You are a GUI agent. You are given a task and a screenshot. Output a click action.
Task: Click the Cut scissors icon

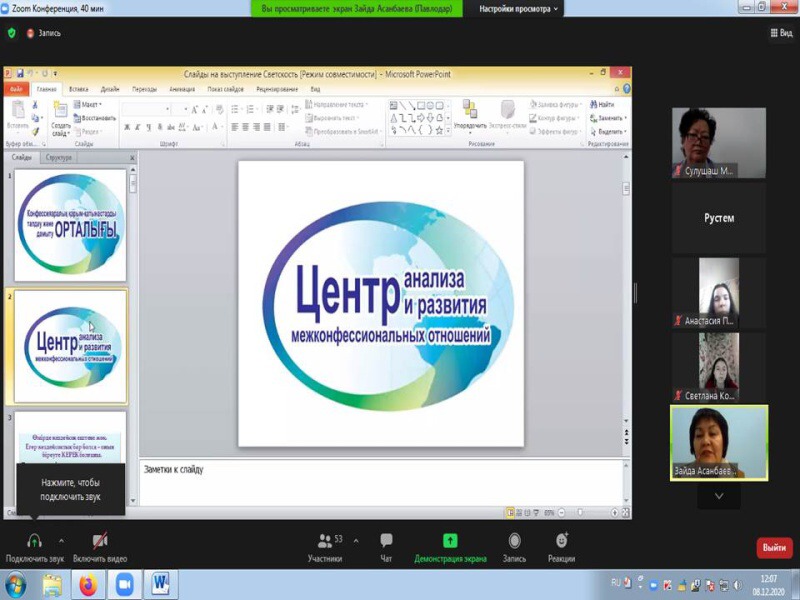pos(35,105)
